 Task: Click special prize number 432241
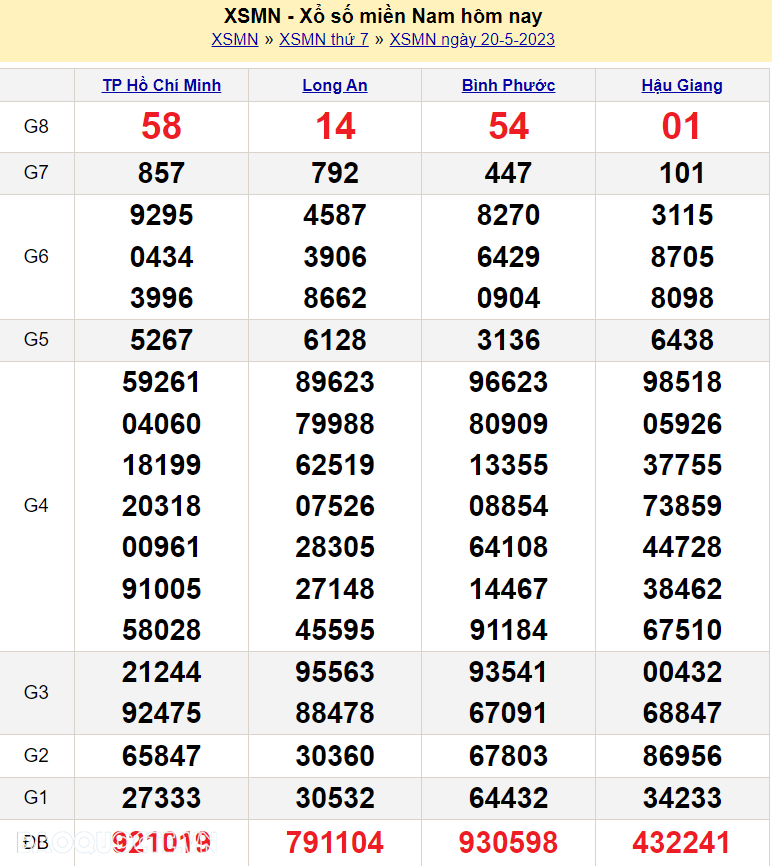[682, 842]
